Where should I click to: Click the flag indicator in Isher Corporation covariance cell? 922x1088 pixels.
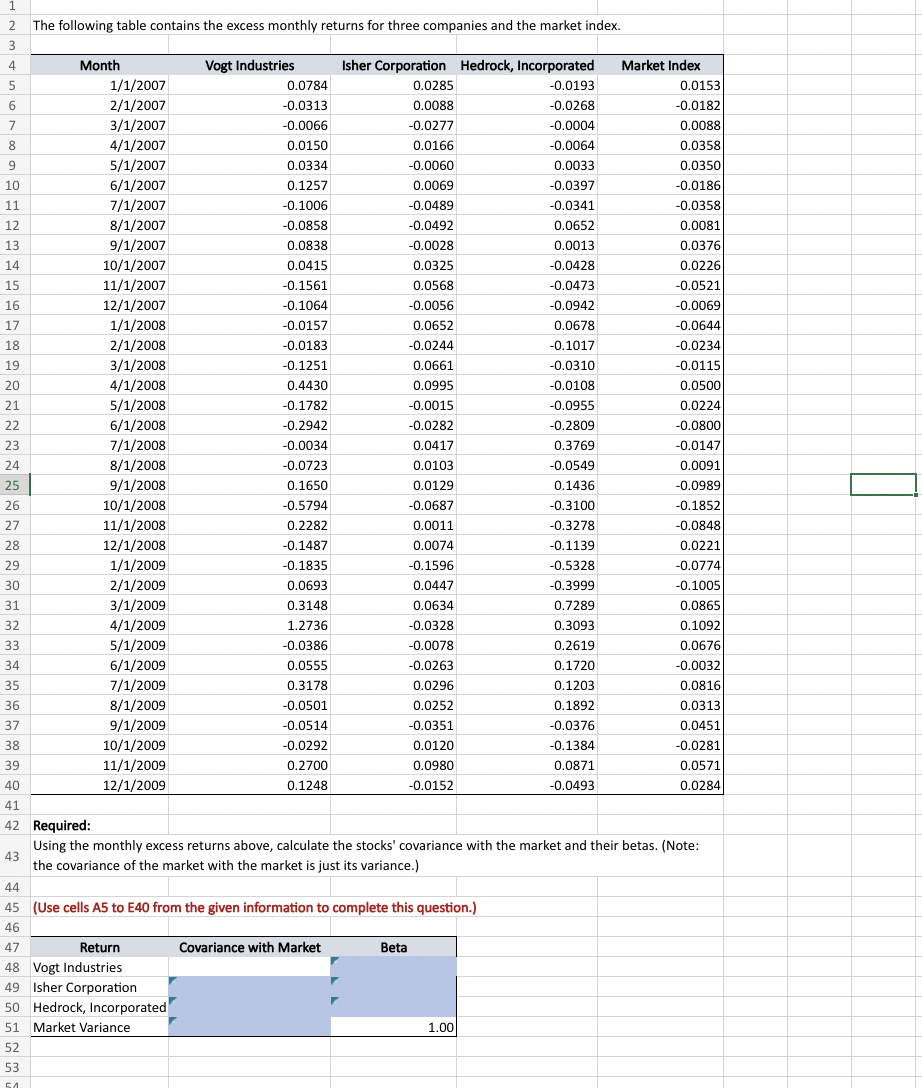tap(174, 980)
